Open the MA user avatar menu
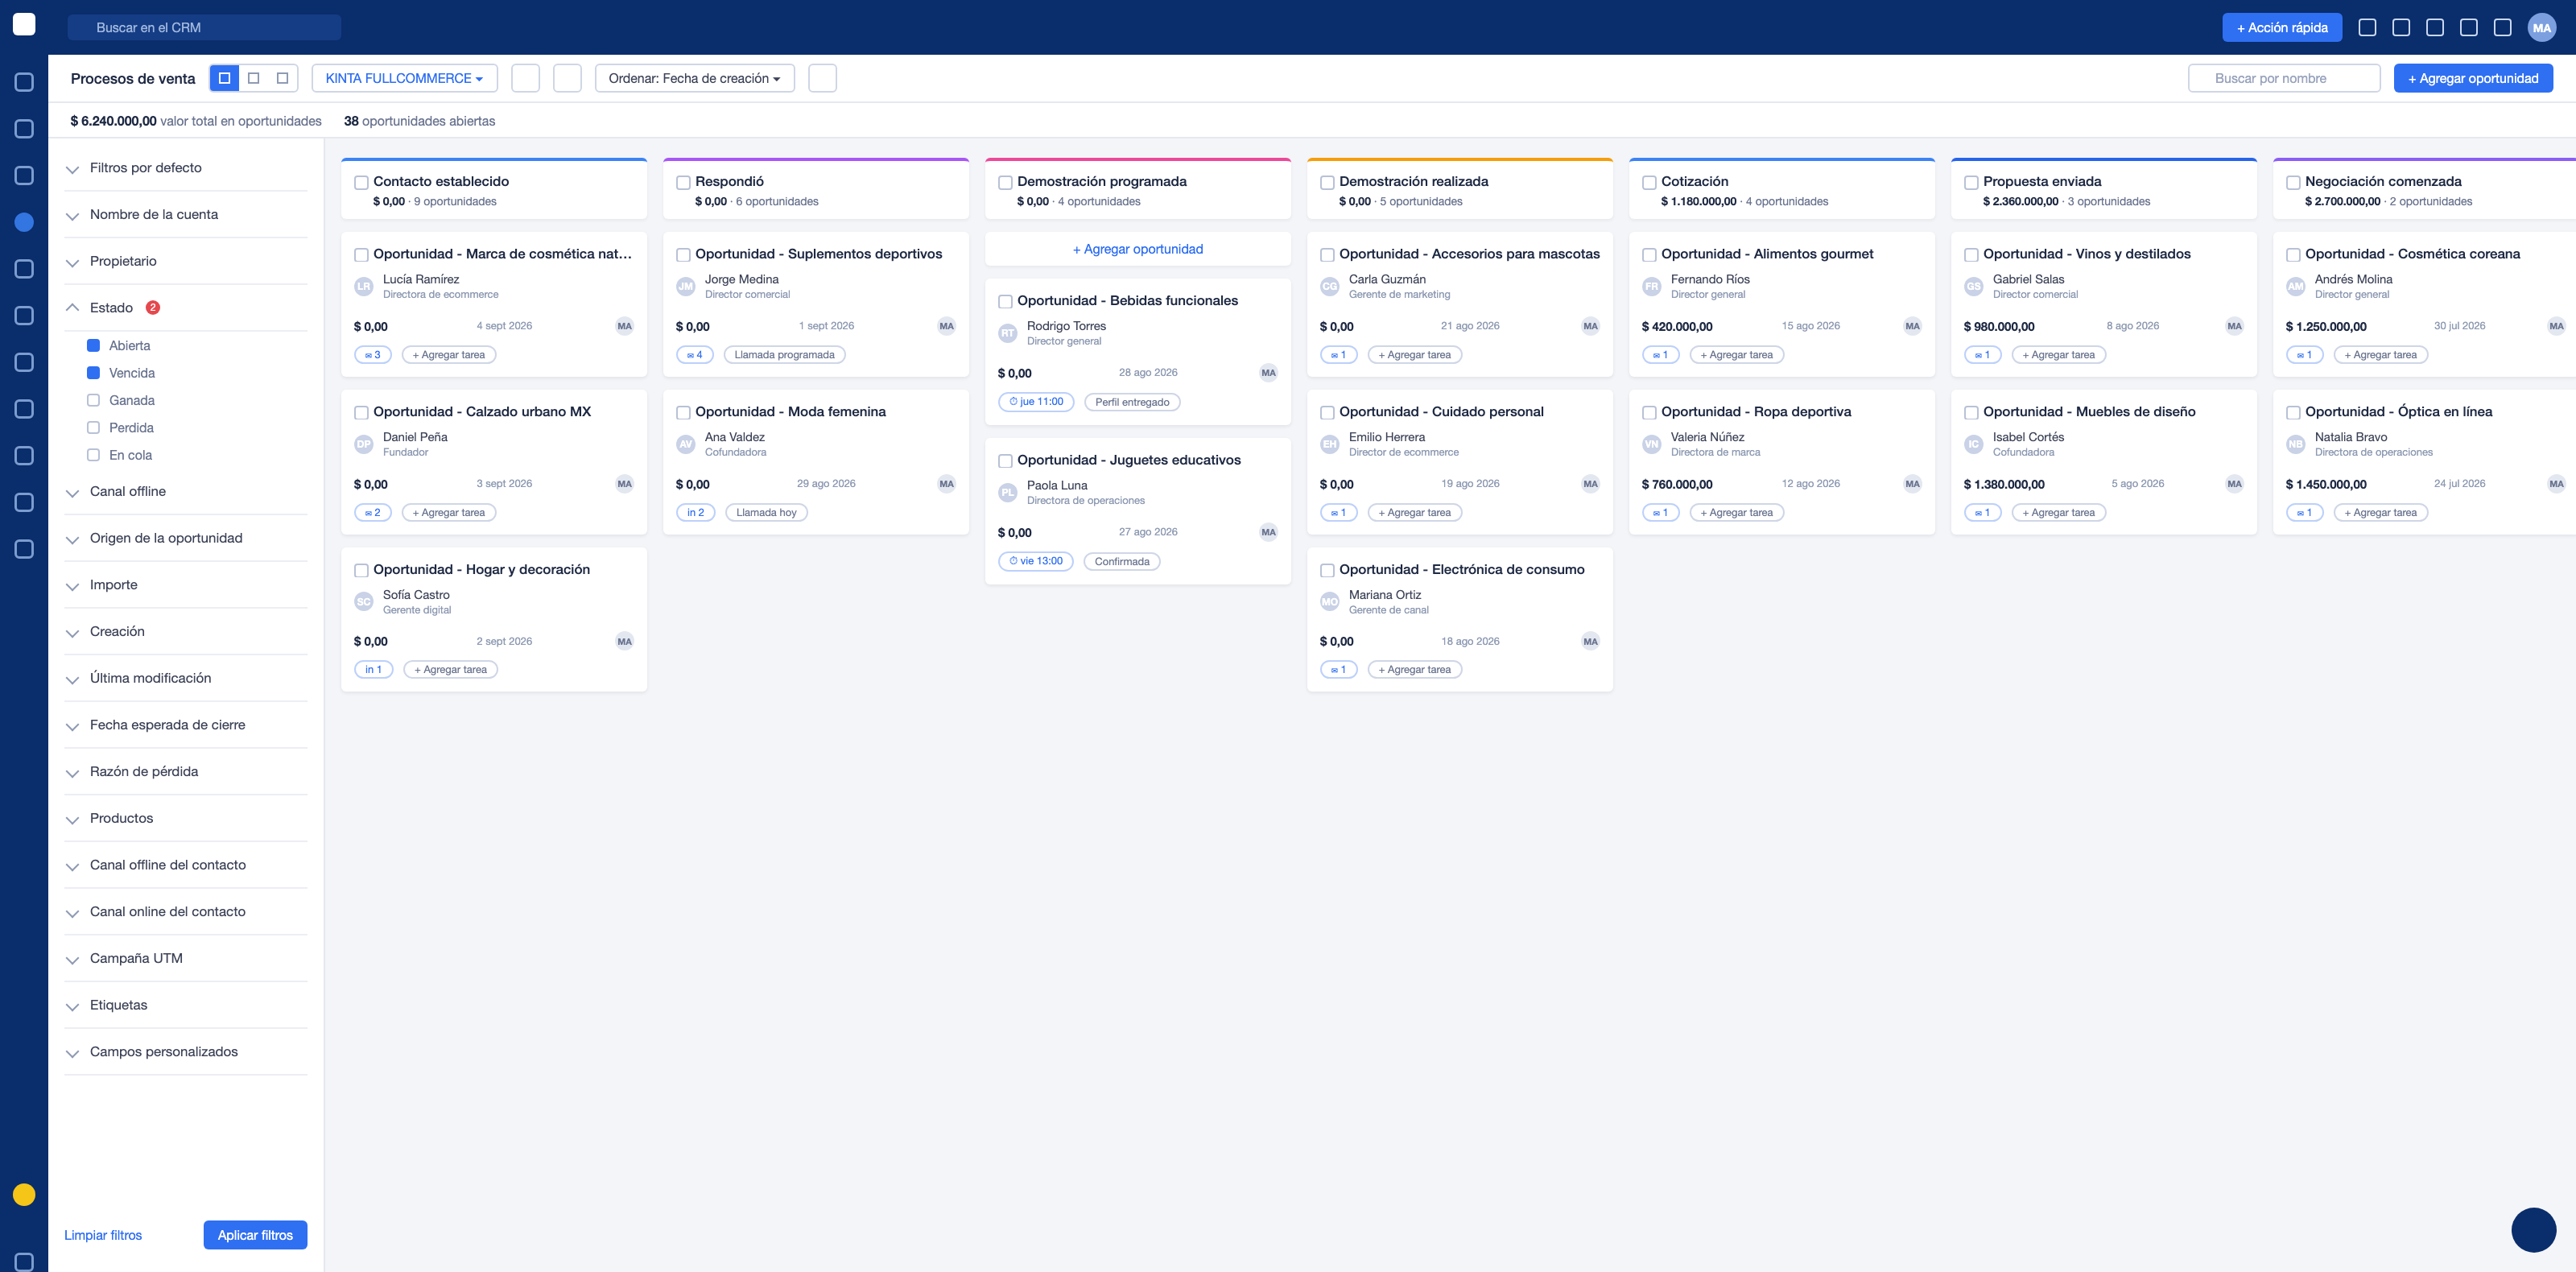Screen dimensions: 2576x1272 click(x=2541, y=27)
